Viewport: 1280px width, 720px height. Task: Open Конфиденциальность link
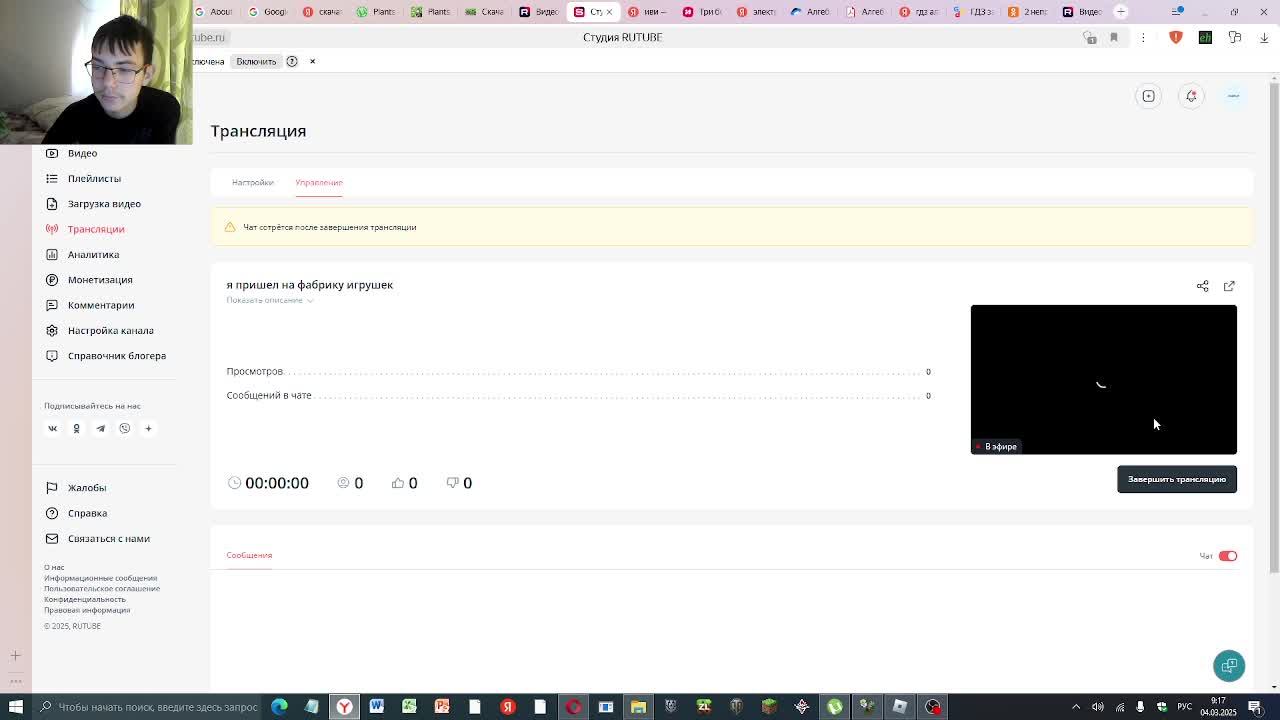85,599
